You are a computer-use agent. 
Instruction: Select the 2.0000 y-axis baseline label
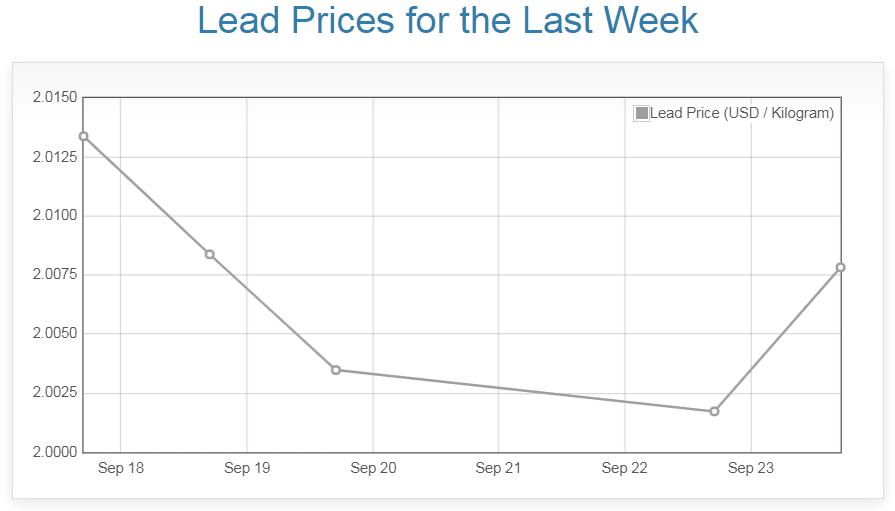tap(55, 452)
